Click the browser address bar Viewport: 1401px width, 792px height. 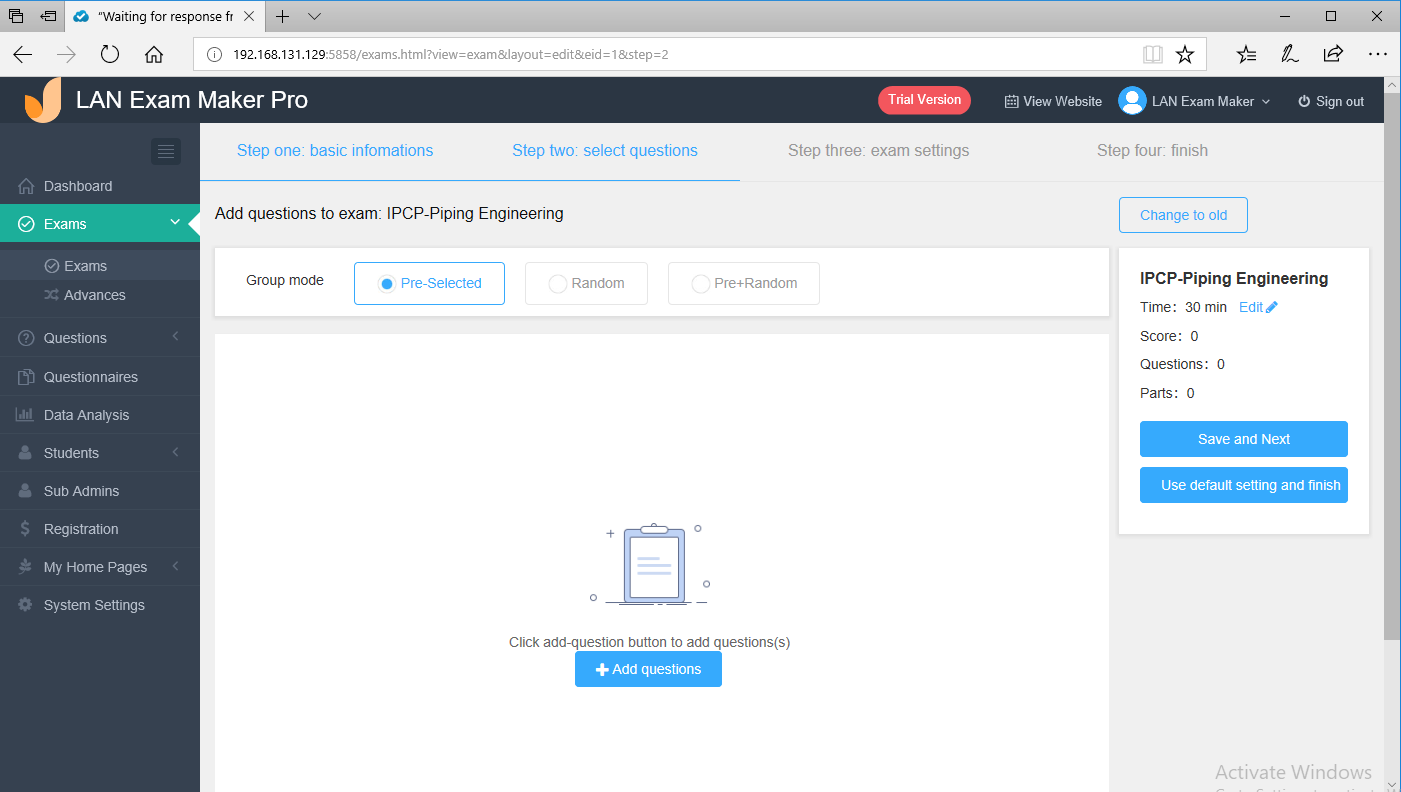point(680,54)
